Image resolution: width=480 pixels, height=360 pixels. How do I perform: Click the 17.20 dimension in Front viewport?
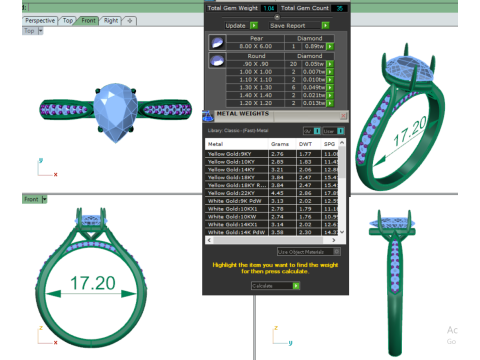pos(93,283)
